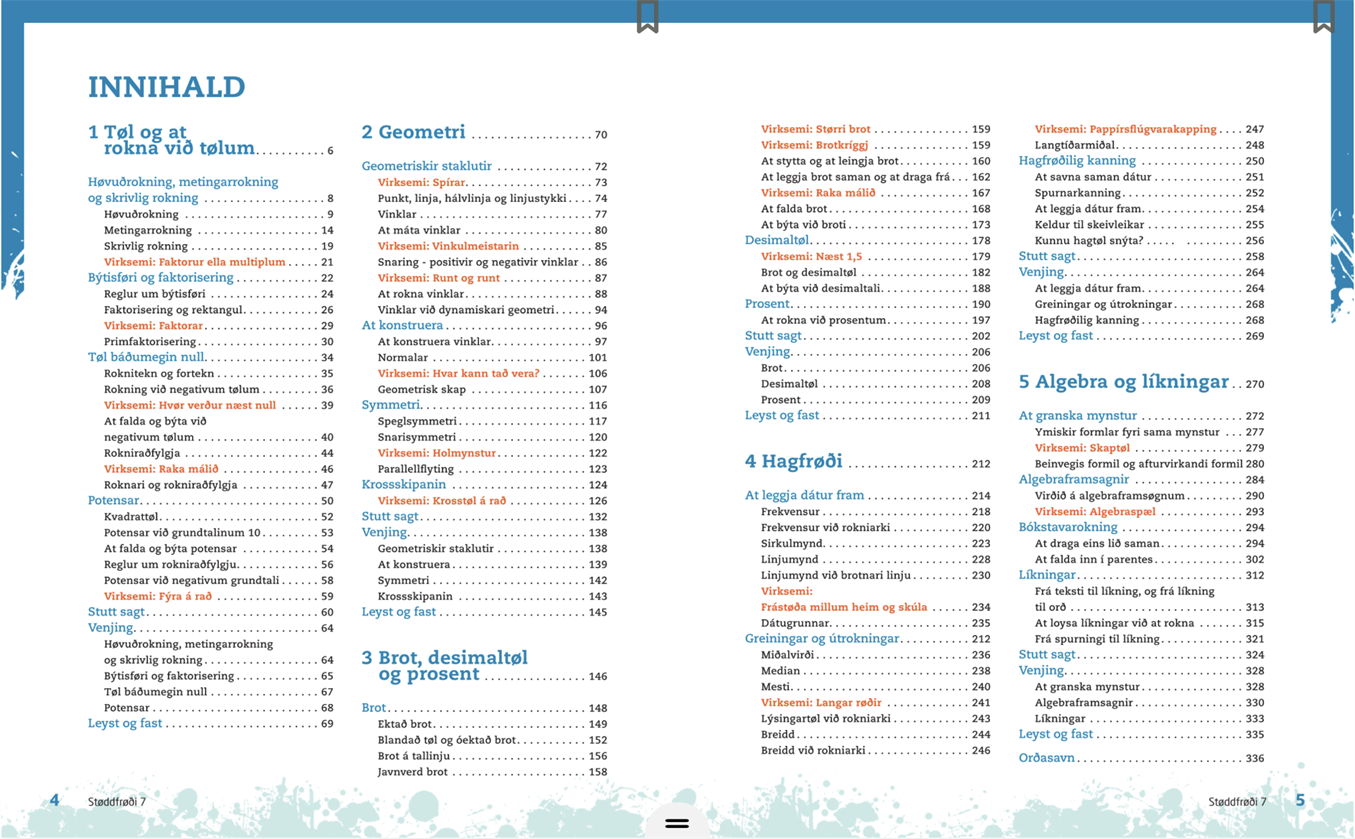
Task: Open Virksemi: Hvar kann tað vera?
Action: [492, 373]
